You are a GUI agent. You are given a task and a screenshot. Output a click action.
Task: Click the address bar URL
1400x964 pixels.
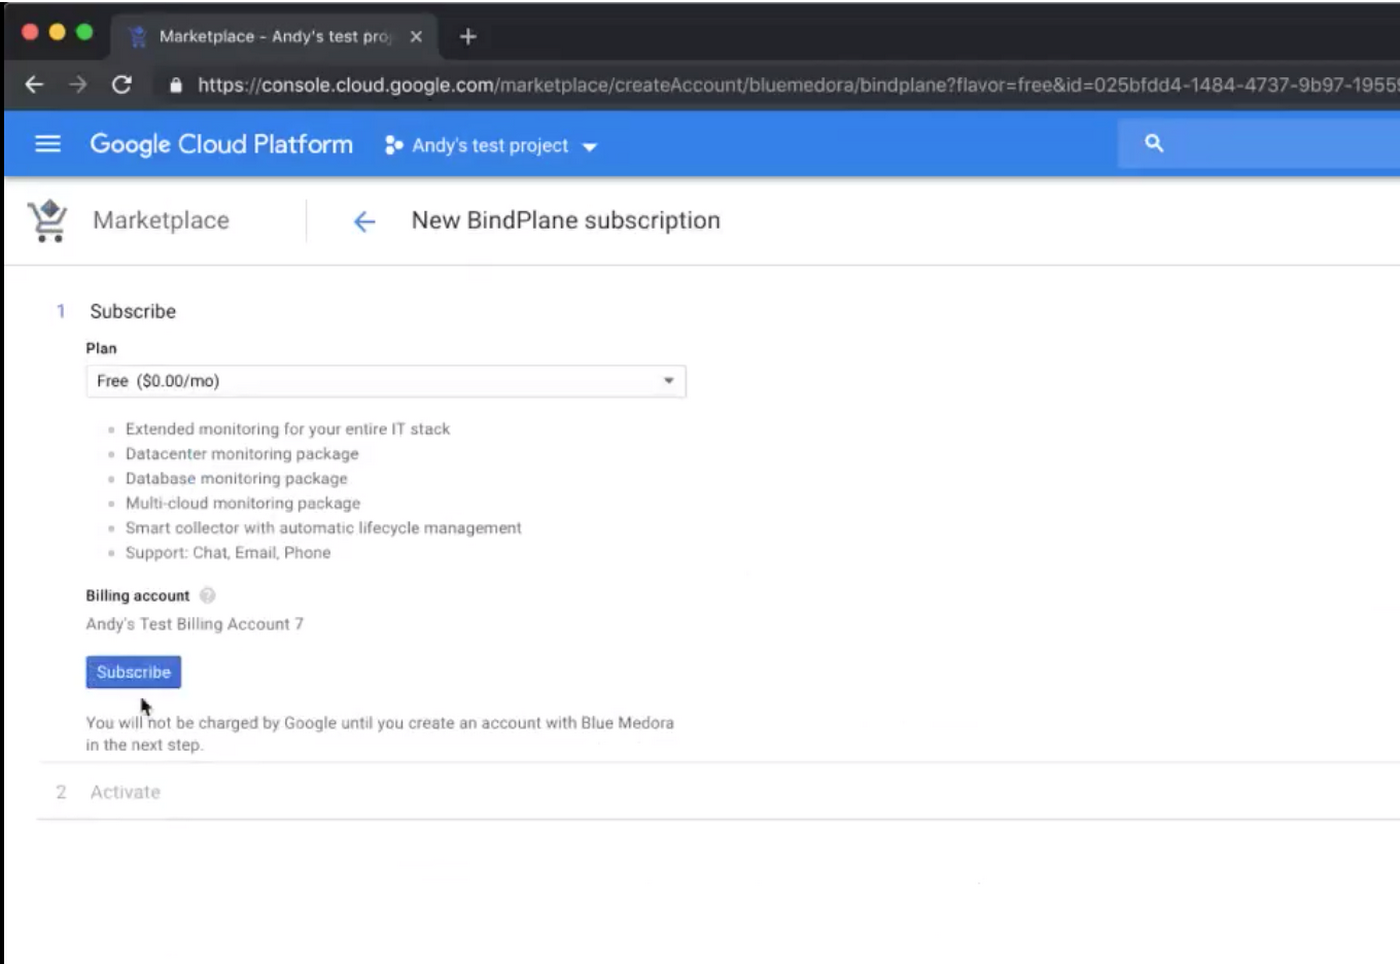point(798,85)
